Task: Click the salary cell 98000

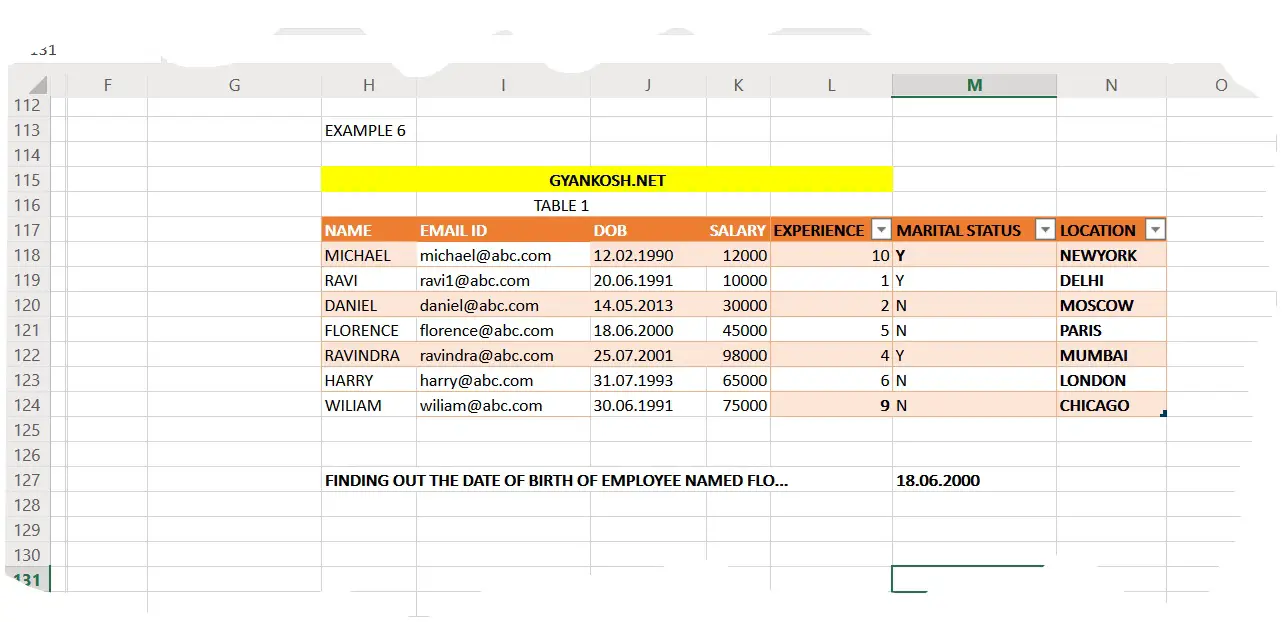Action: [x=738, y=355]
